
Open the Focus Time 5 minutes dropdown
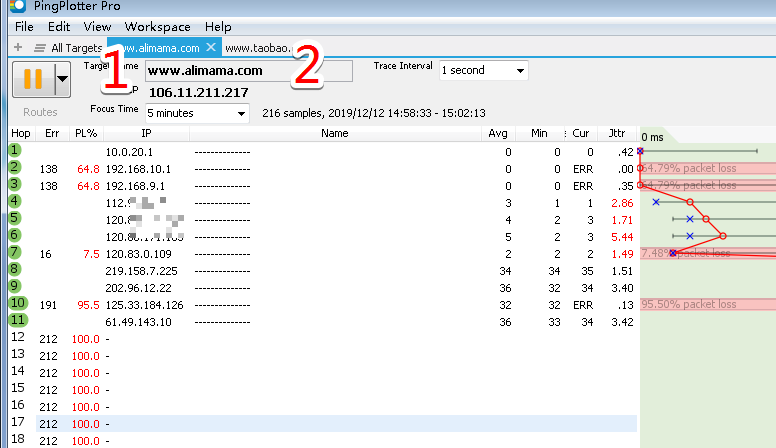point(197,113)
